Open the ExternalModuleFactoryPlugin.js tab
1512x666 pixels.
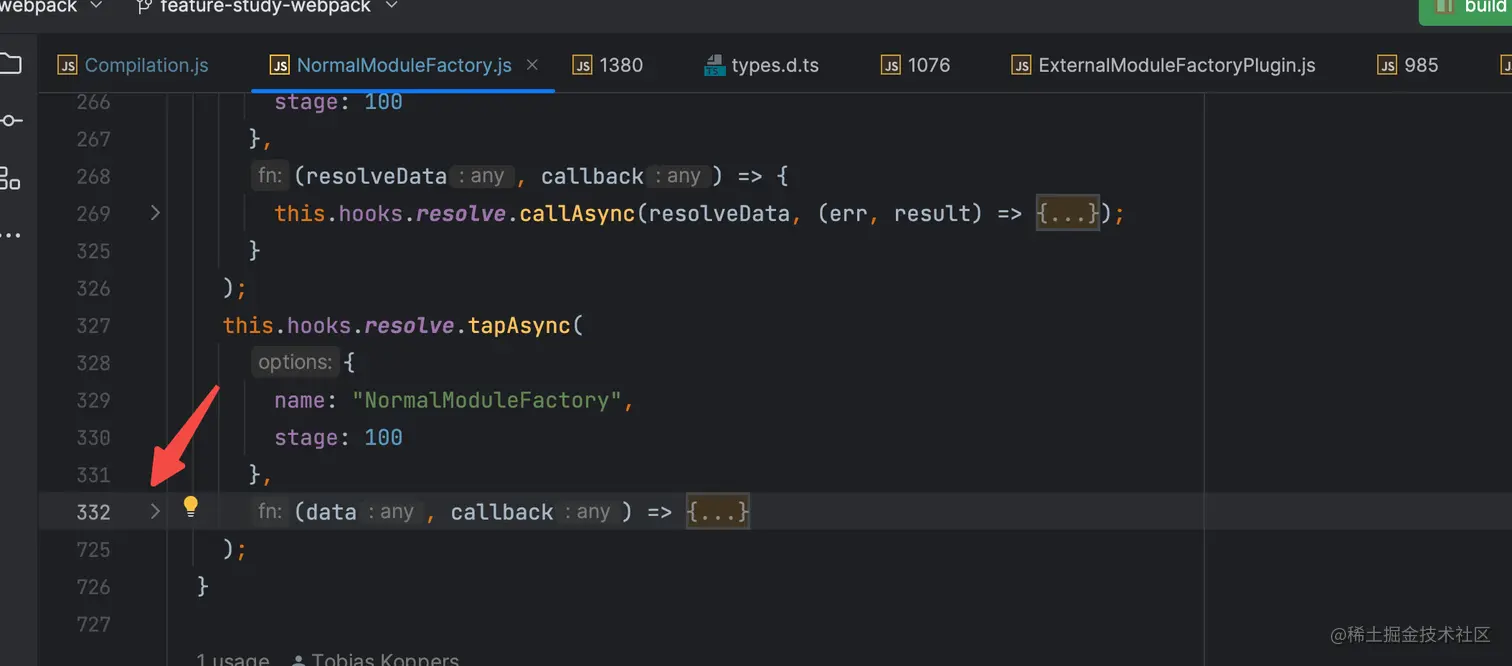click(1163, 65)
